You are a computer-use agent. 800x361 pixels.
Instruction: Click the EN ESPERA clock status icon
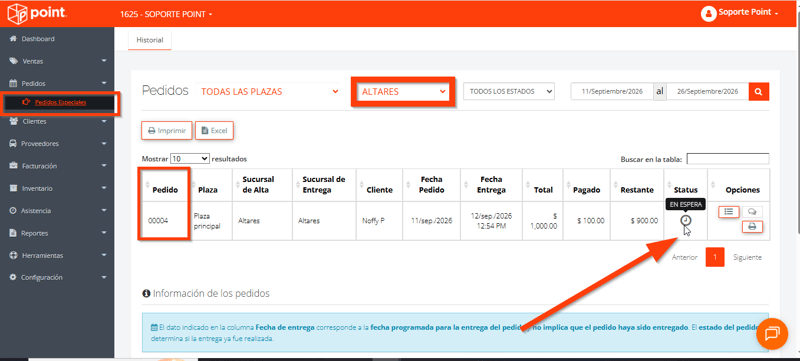686,220
